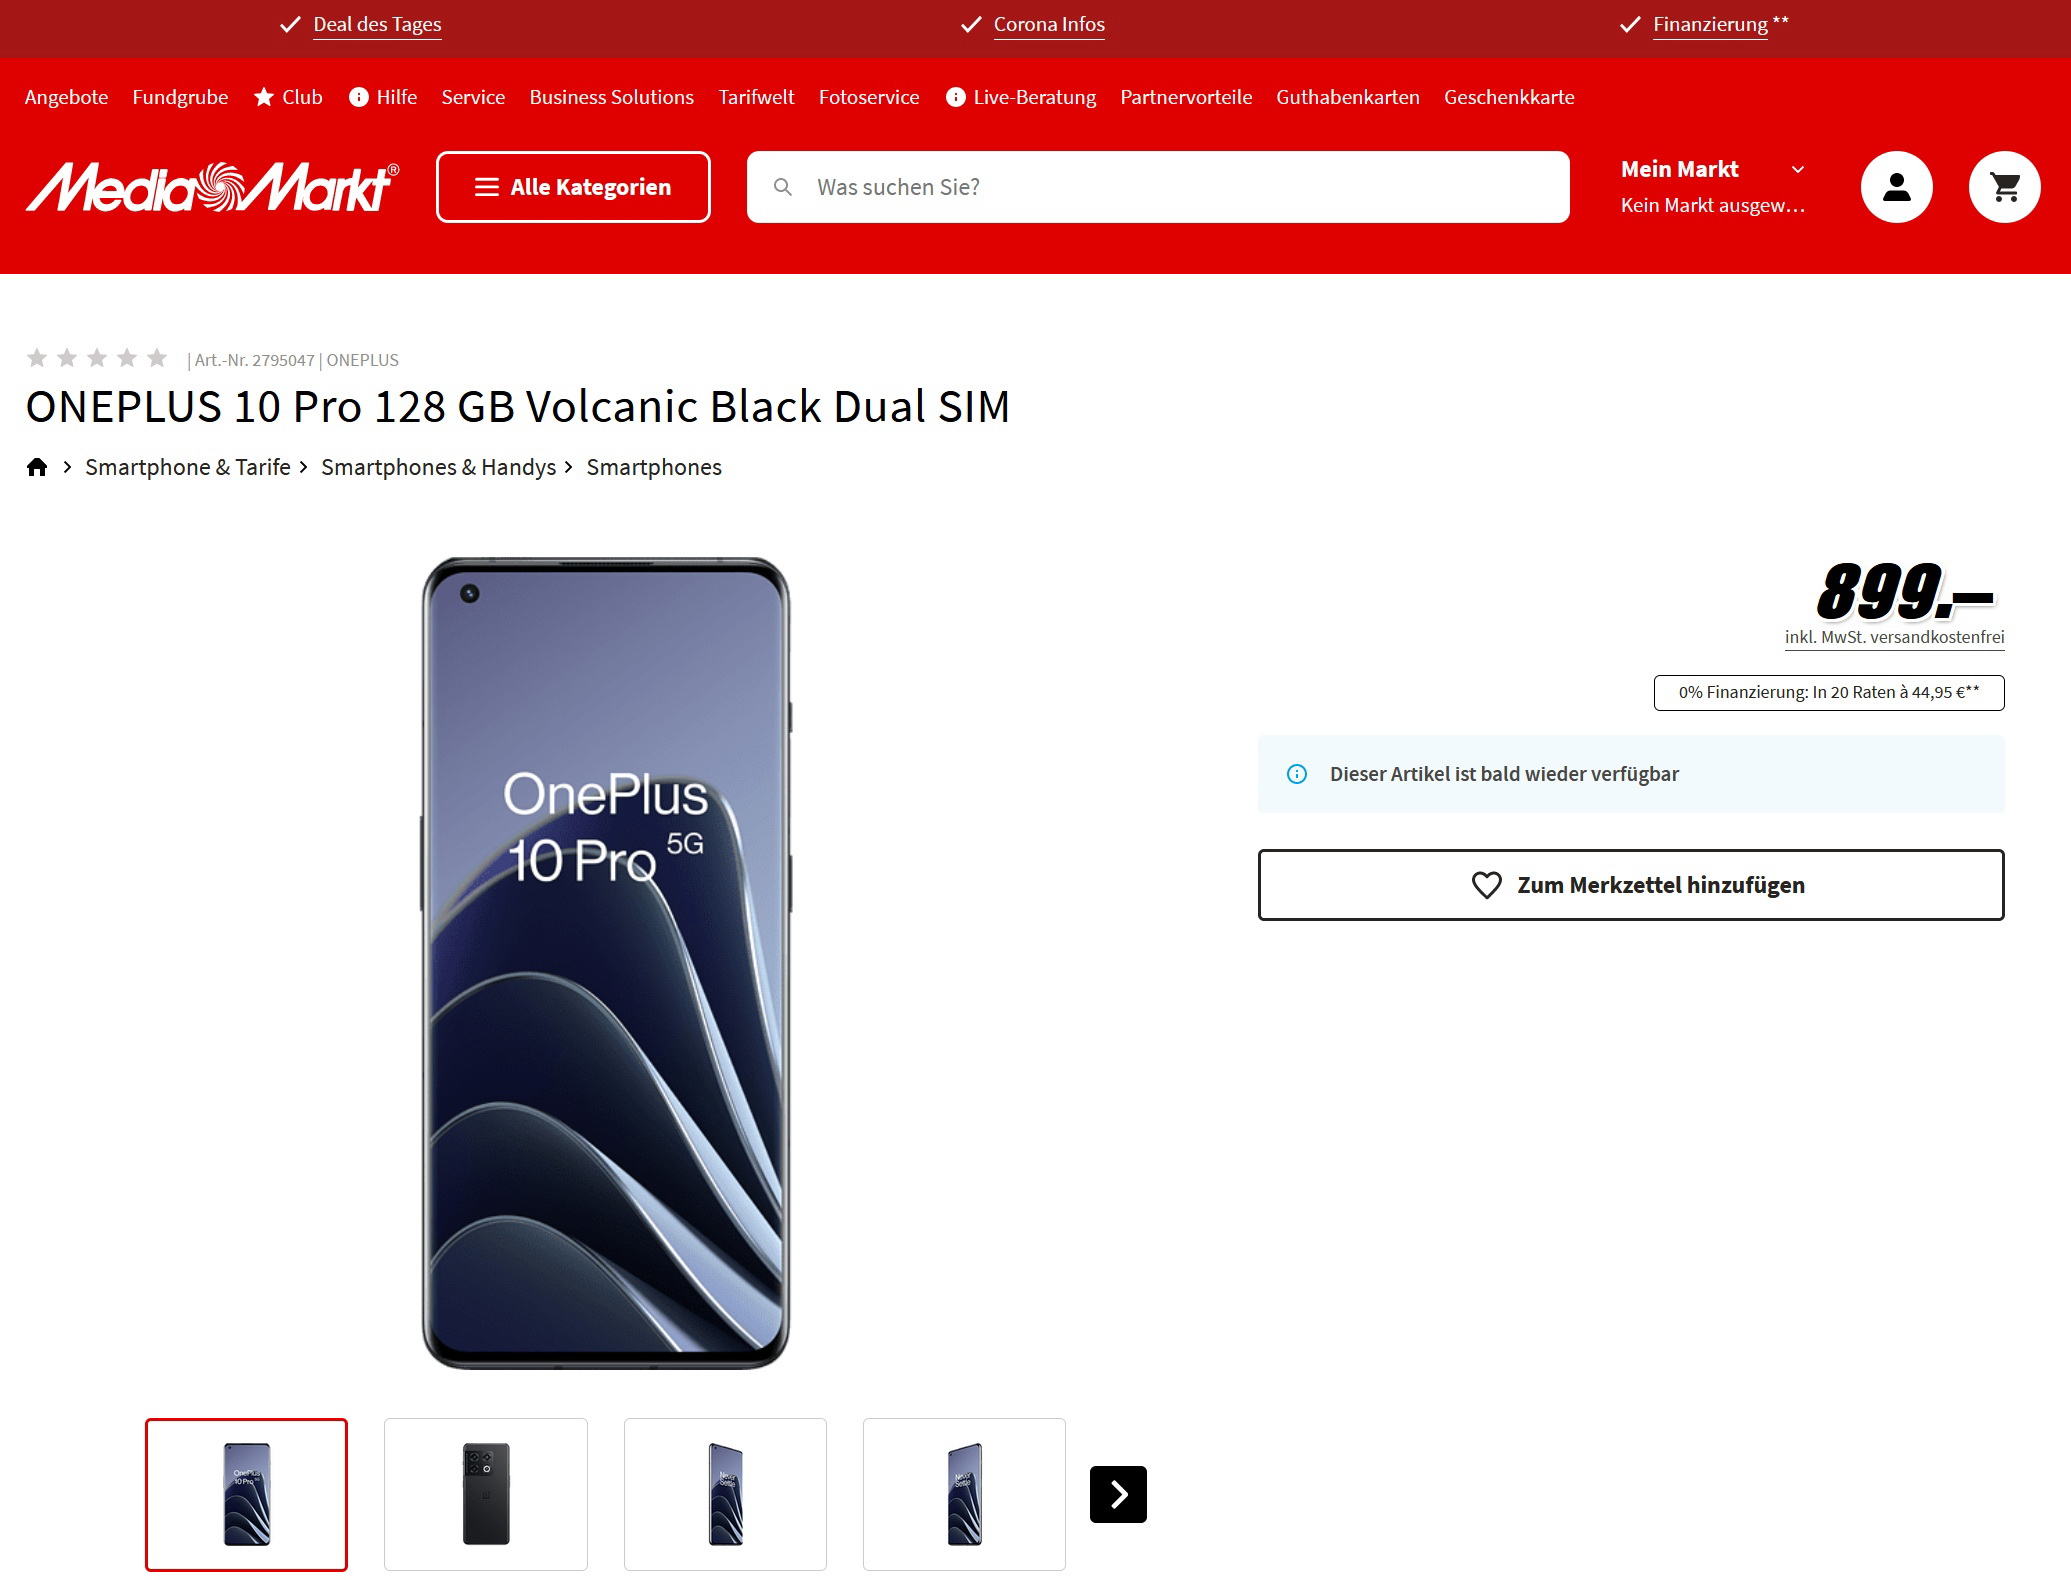
Task: Open the Alle Kategorien menu
Action: tap(573, 187)
